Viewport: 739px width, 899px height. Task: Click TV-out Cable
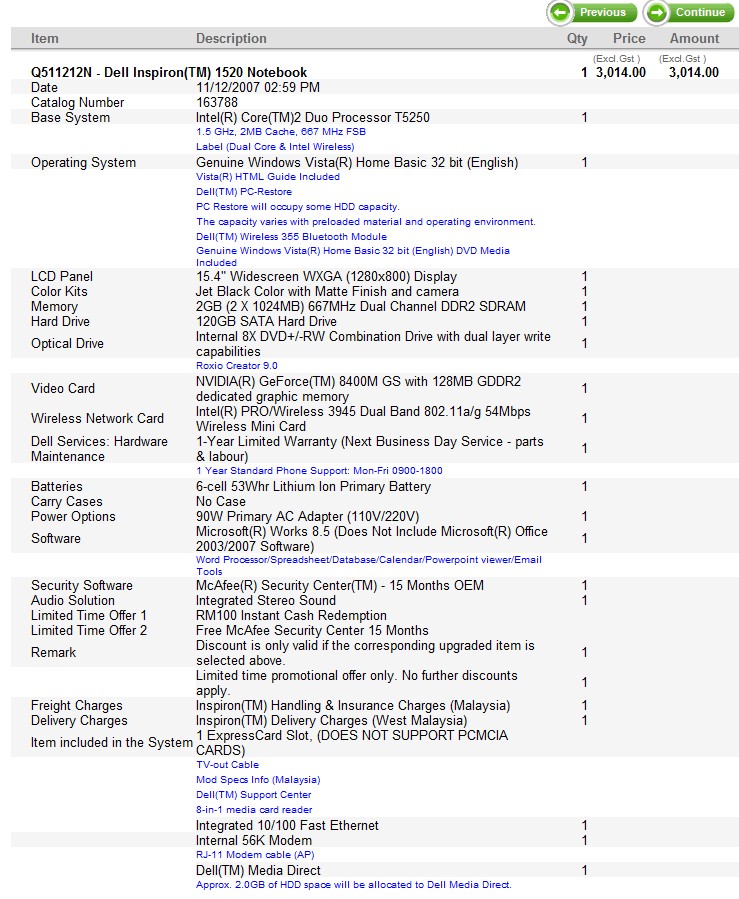228,764
